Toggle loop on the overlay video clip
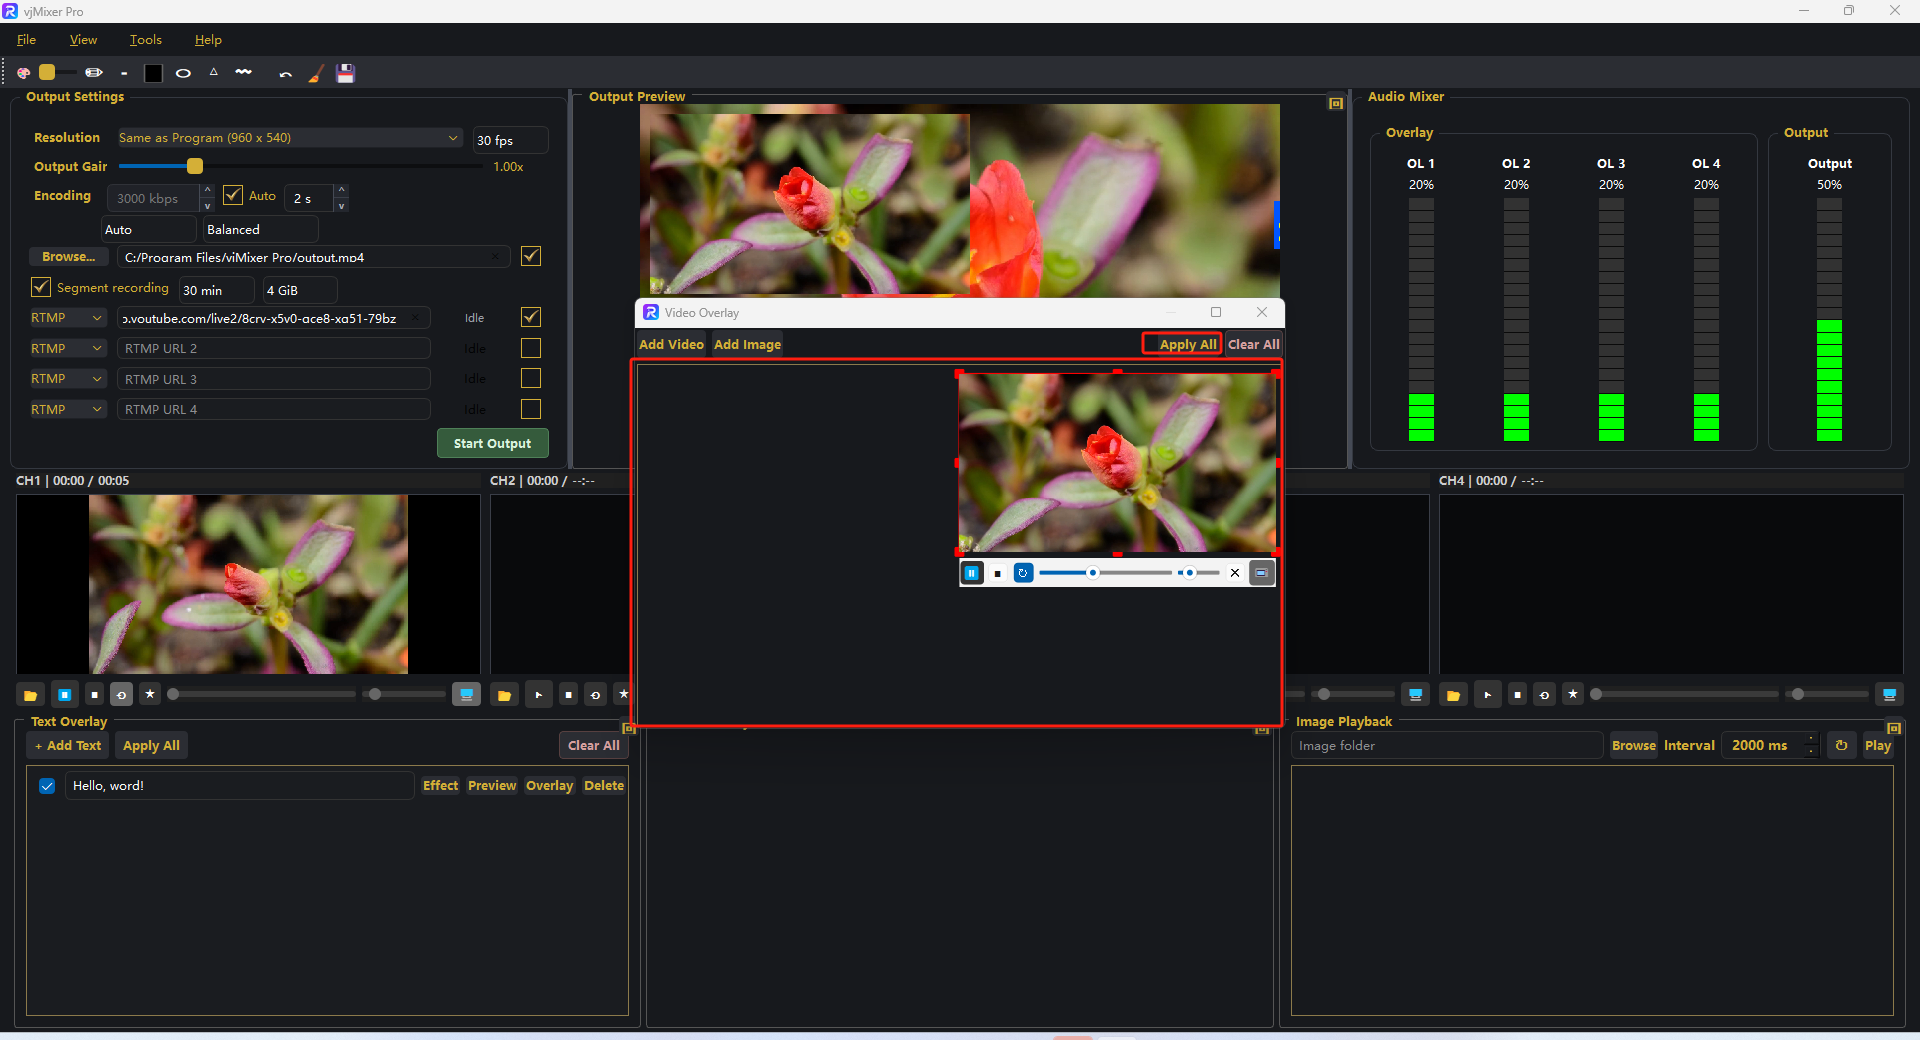The width and height of the screenshot is (1920, 1040). 1023,573
